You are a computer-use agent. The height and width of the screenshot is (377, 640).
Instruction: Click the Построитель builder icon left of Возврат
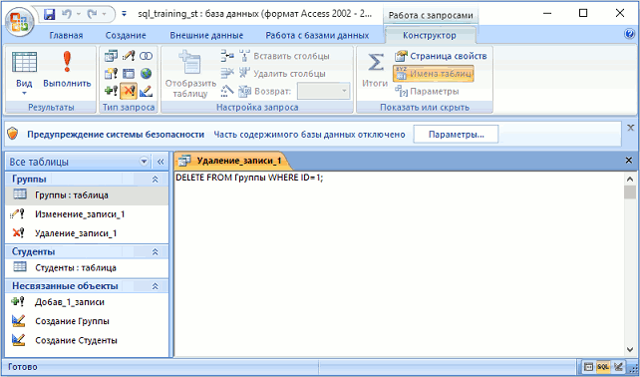[227, 91]
